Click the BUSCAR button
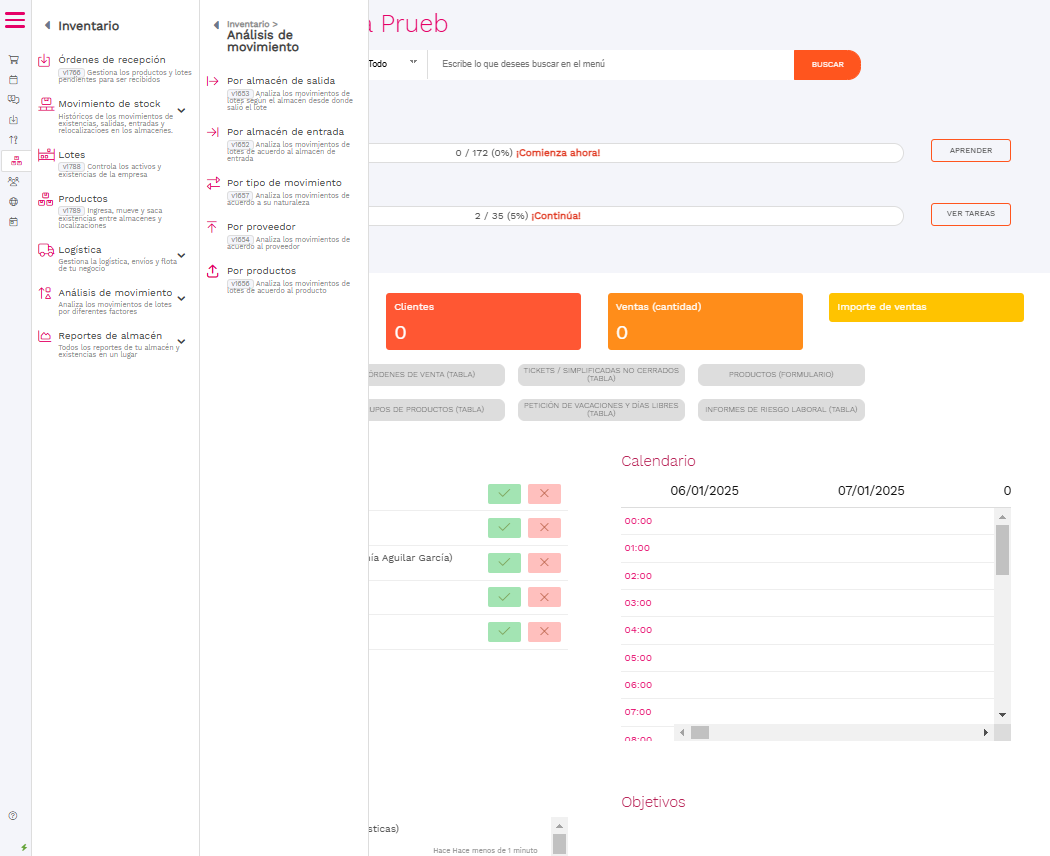Screen dimensions: 1050x856 pyautogui.click(x=827, y=65)
